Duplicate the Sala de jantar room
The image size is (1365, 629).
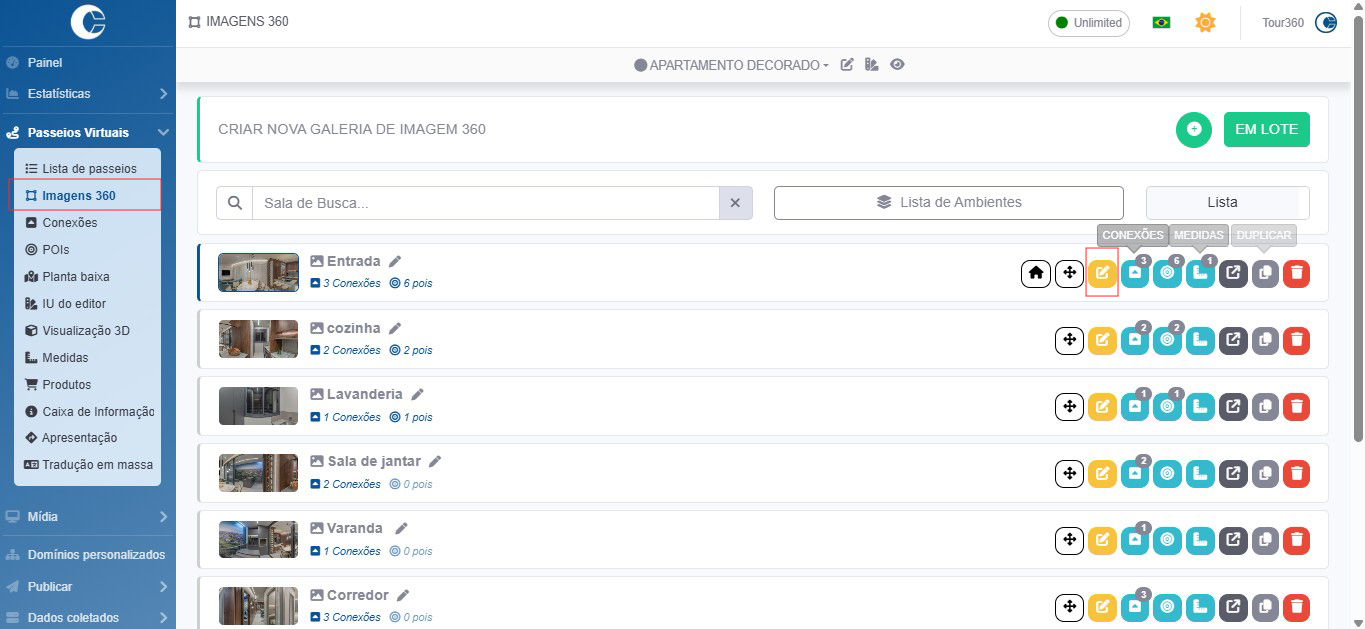point(1265,474)
